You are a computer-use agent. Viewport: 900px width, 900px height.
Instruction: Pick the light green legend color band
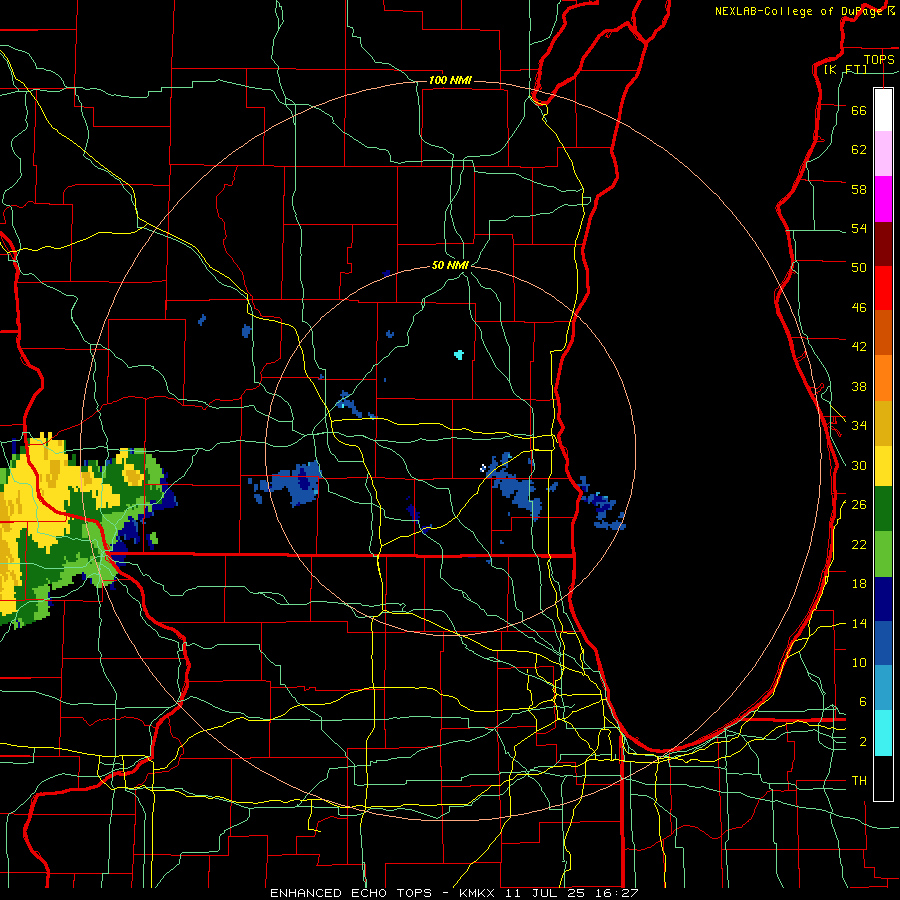883,554
